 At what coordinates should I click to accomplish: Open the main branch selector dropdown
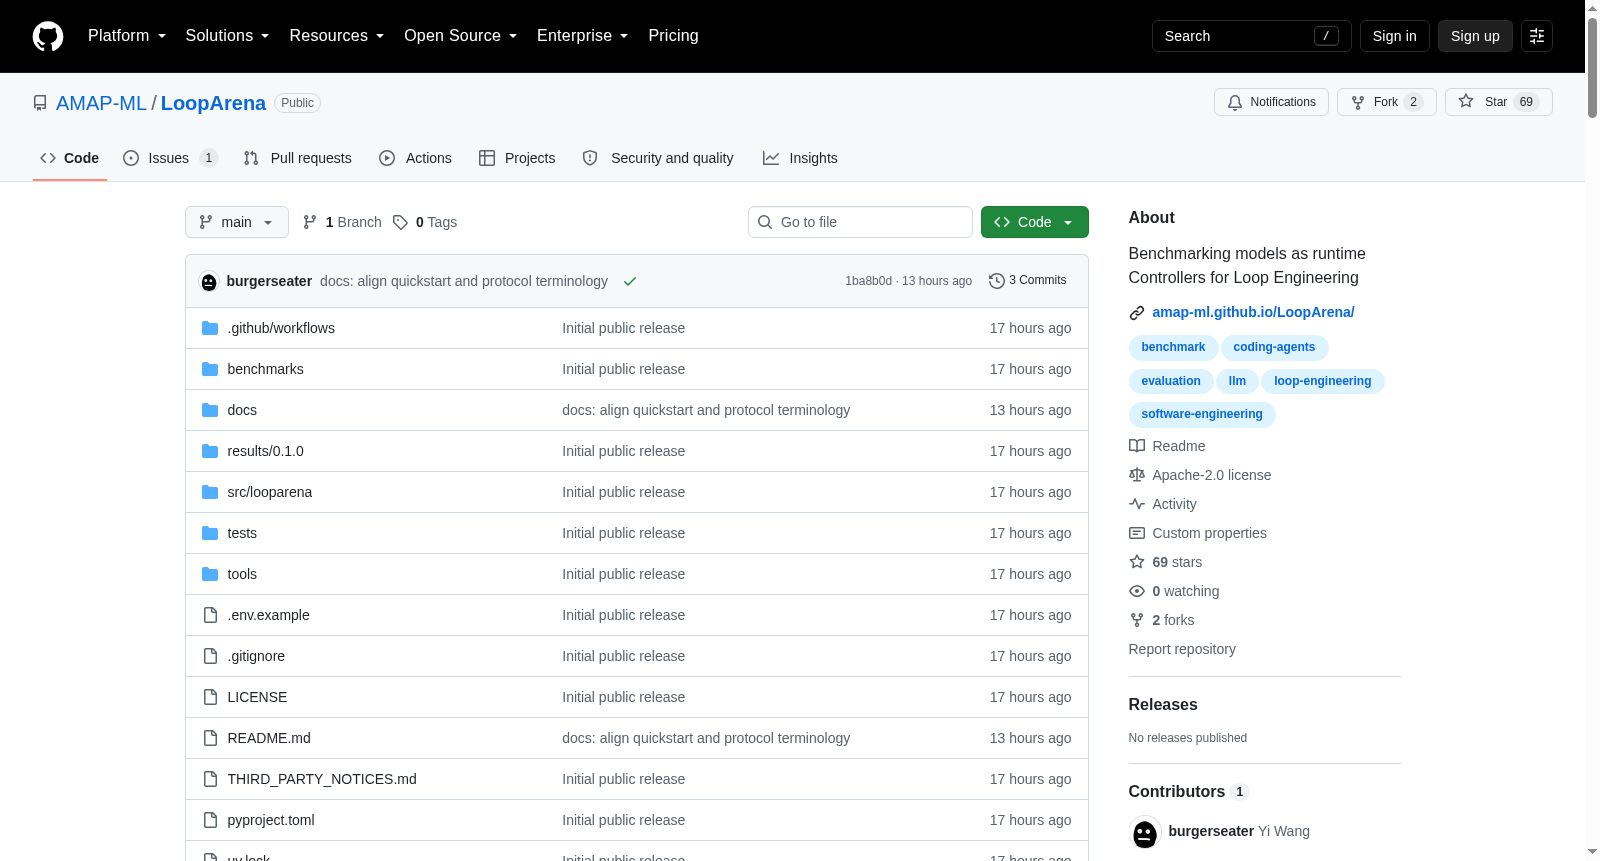click(237, 222)
